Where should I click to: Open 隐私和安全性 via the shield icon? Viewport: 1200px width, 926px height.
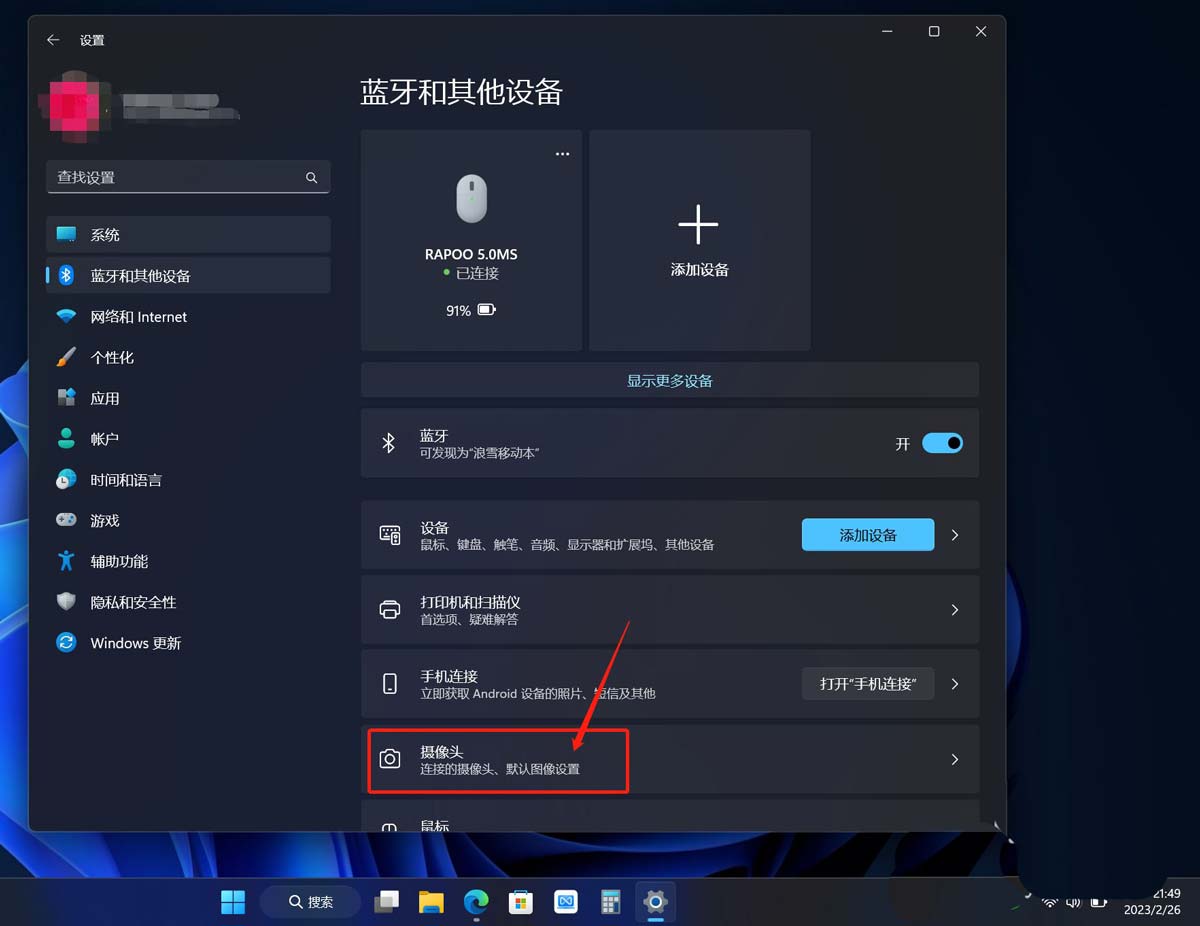click(x=66, y=602)
